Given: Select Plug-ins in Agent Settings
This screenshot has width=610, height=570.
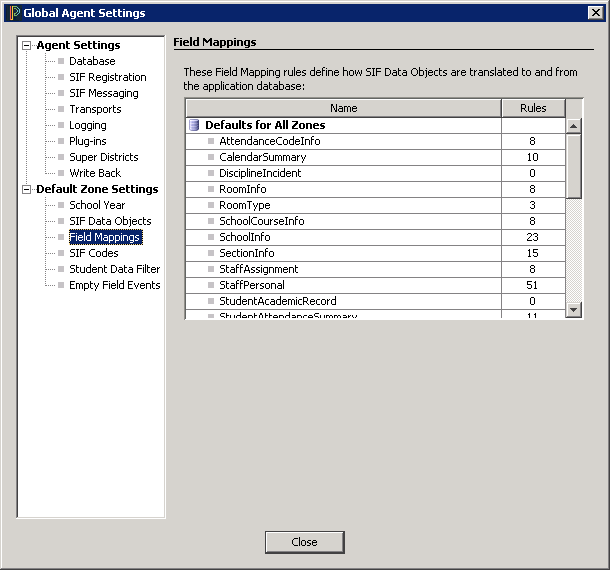Looking at the screenshot, I should coord(88,141).
